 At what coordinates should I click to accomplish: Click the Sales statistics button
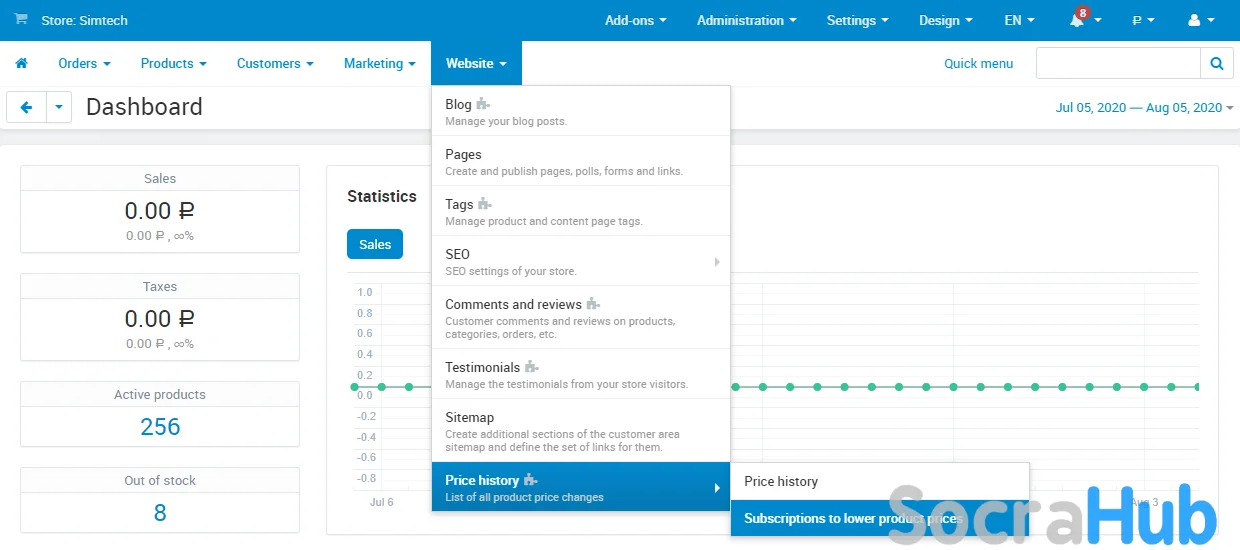(x=375, y=244)
